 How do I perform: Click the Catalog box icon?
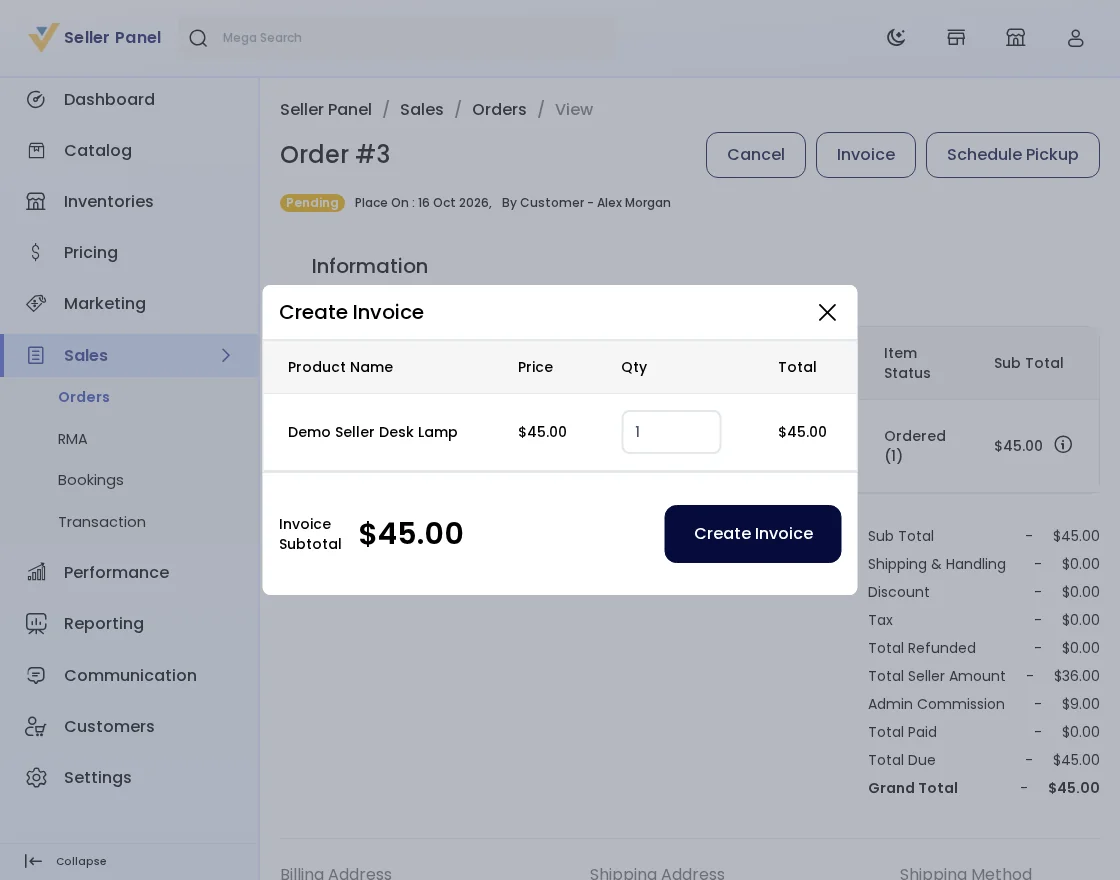pos(36,151)
